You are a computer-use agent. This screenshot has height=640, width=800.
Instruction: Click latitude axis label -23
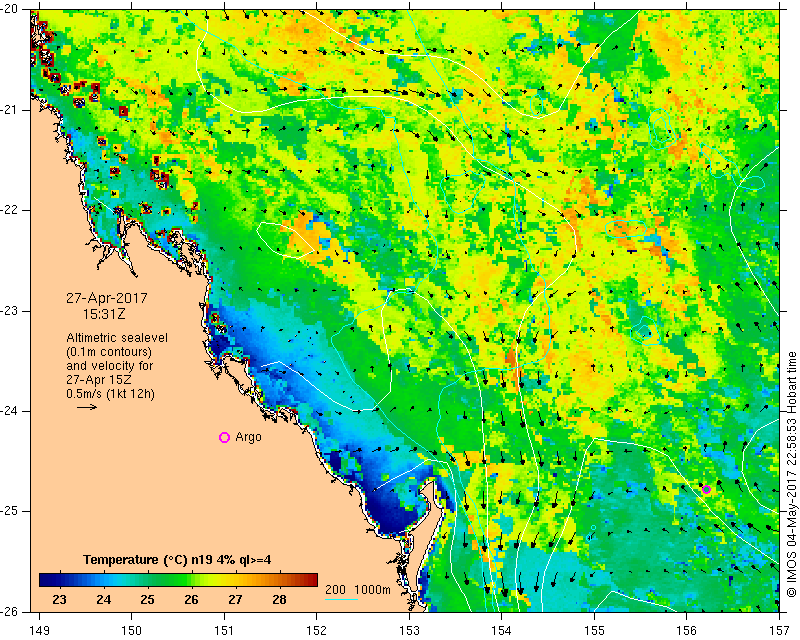point(9,311)
